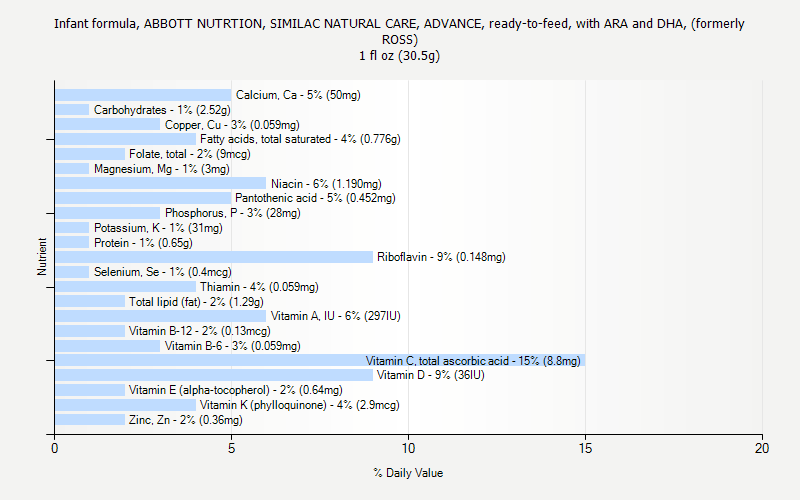Click the Calcium, Ca - 5% (50mg) label

(x=298, y=95)
